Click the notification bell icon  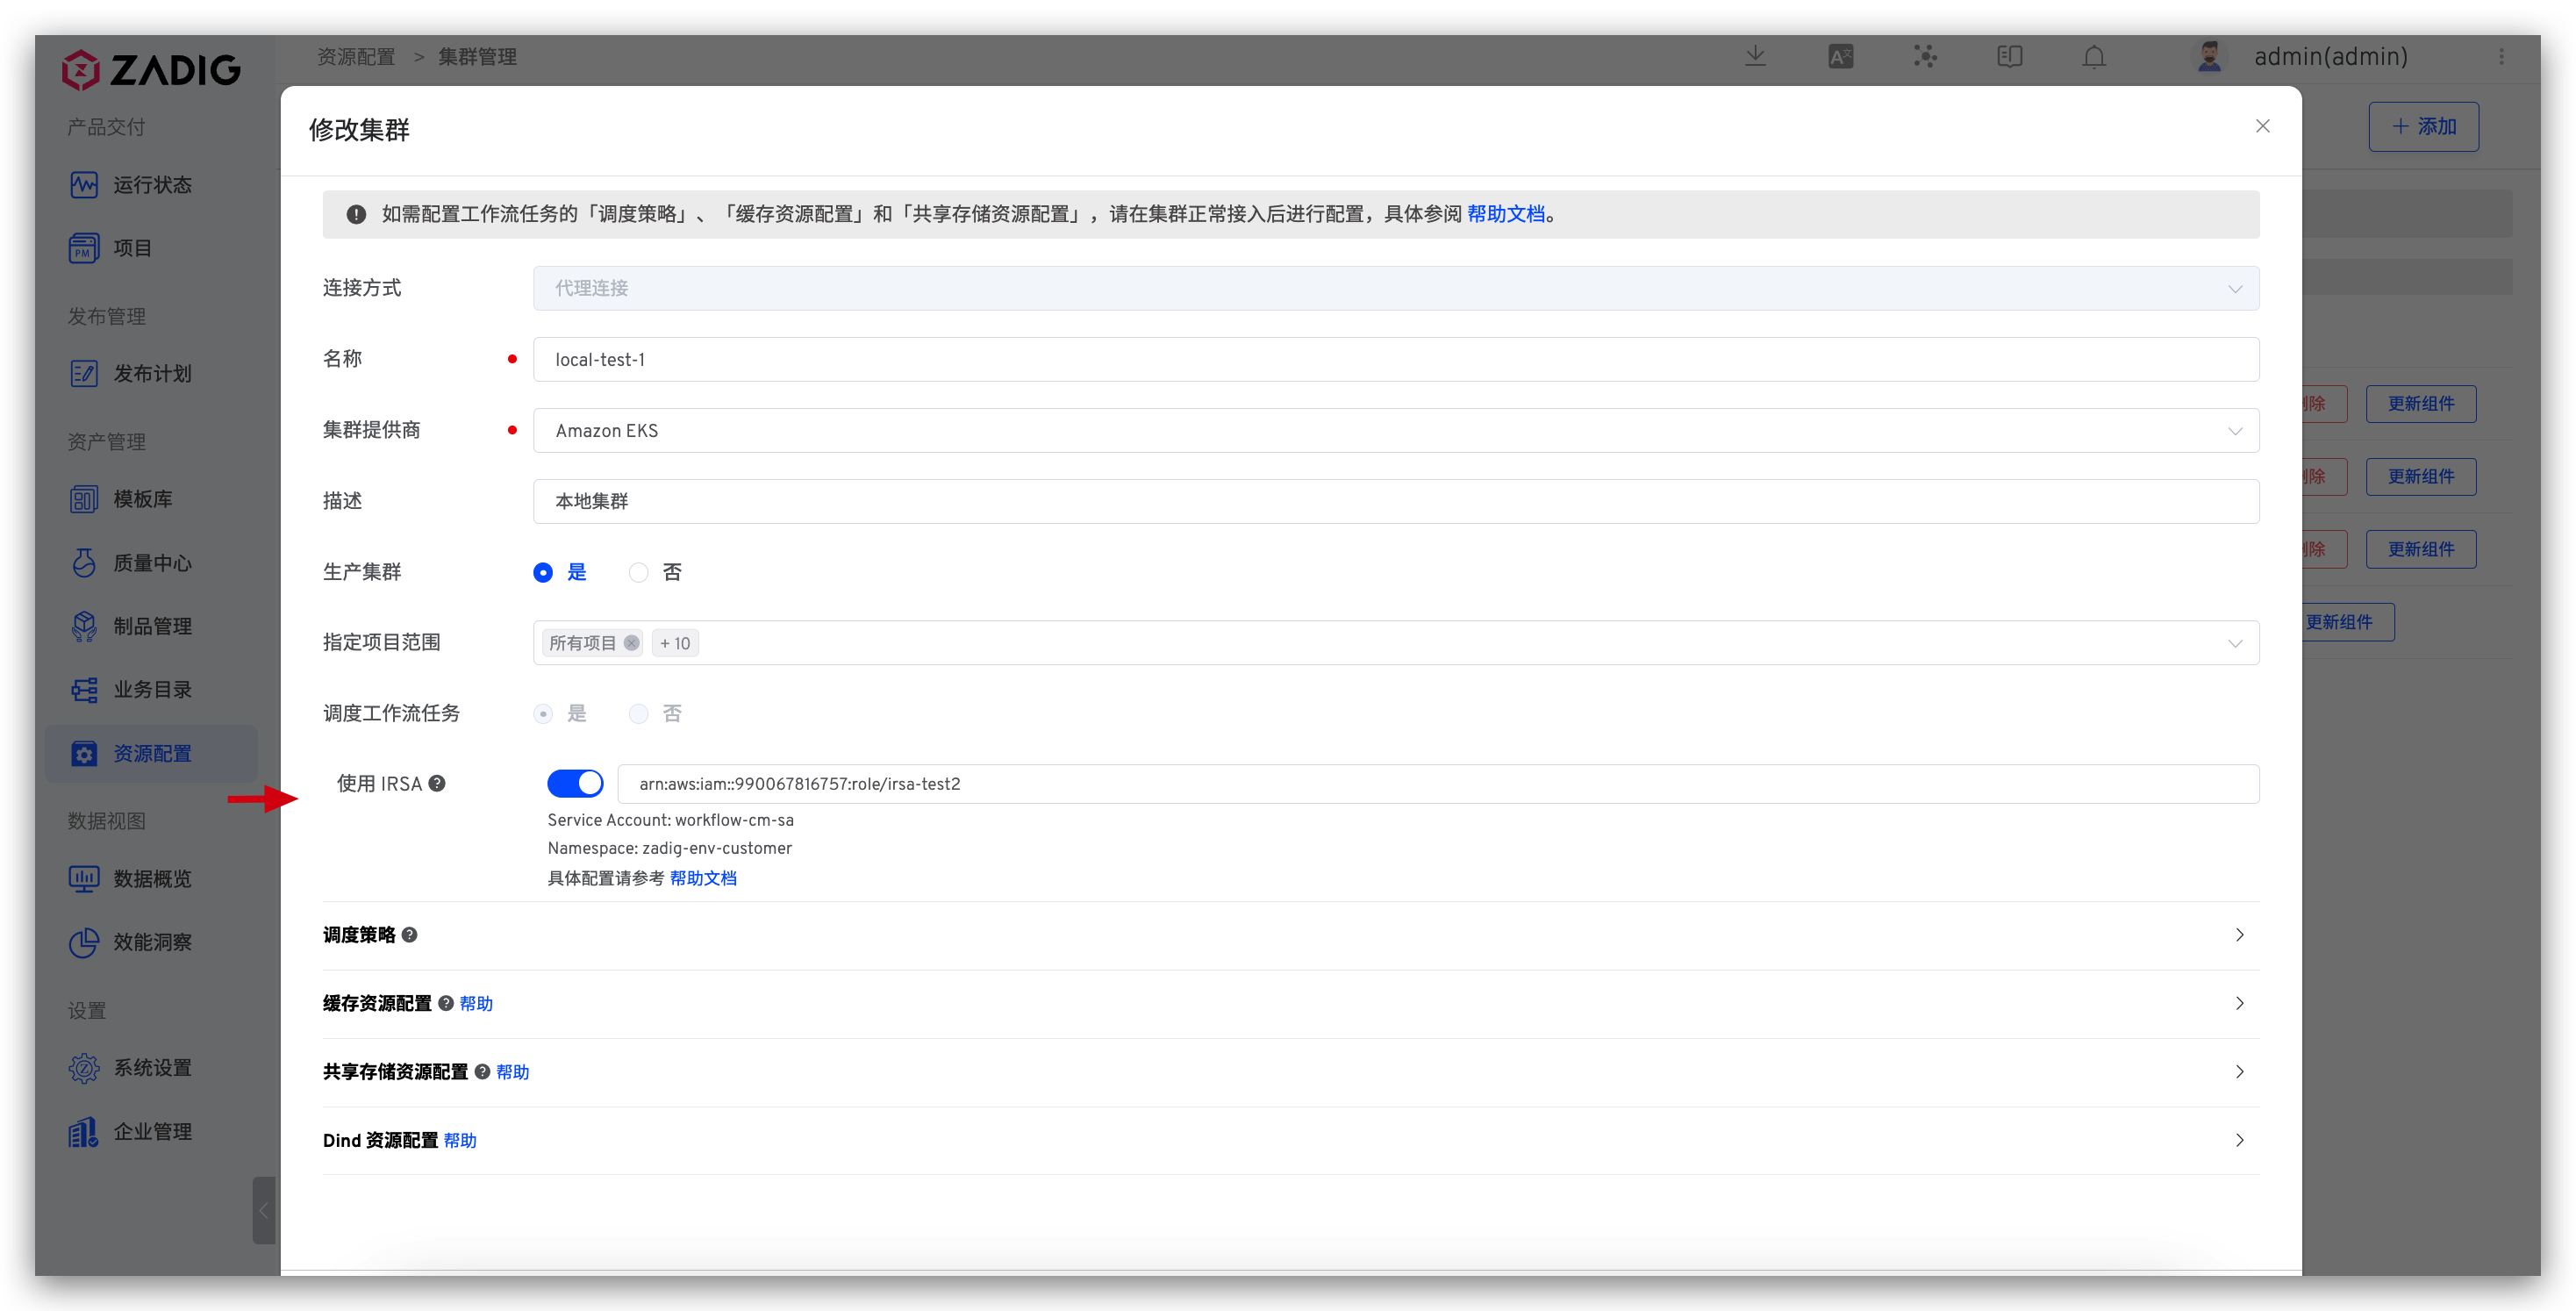click(2094, 57)
